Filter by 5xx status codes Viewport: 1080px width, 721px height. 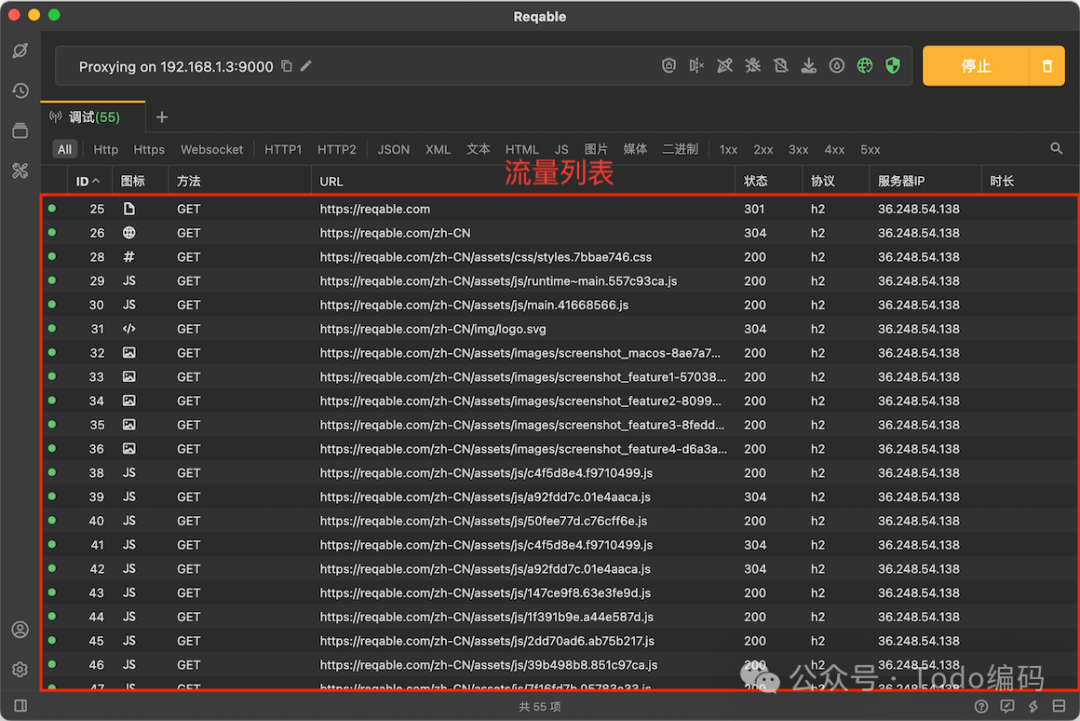click(870, 149)
